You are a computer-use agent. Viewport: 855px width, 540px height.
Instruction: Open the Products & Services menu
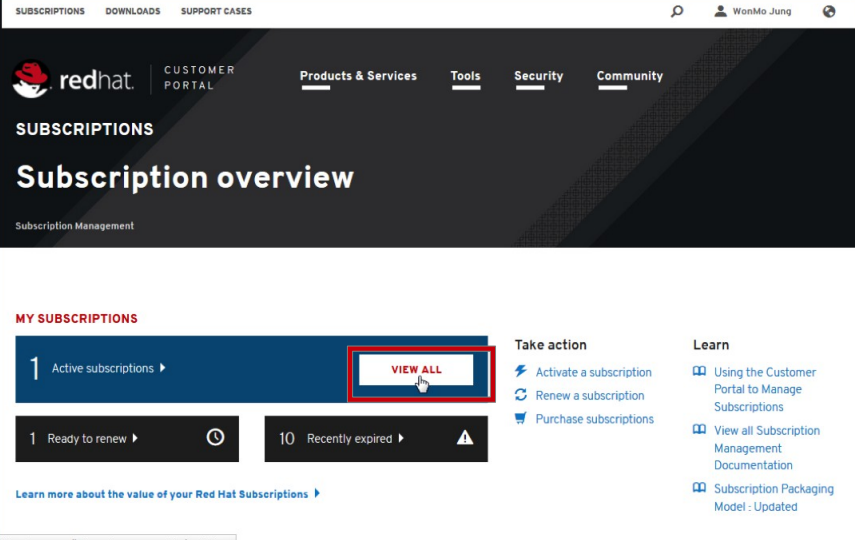click(358, 76)
